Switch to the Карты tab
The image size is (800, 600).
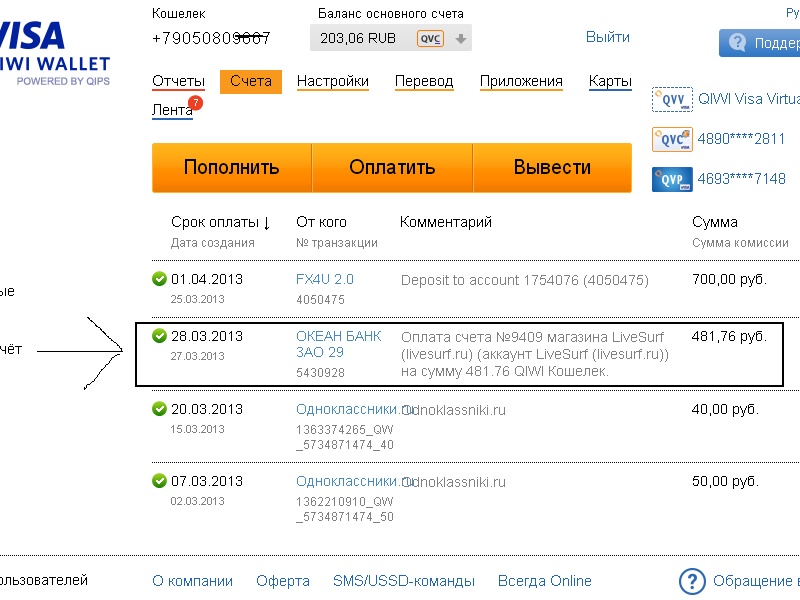click(x=610, y=81)
